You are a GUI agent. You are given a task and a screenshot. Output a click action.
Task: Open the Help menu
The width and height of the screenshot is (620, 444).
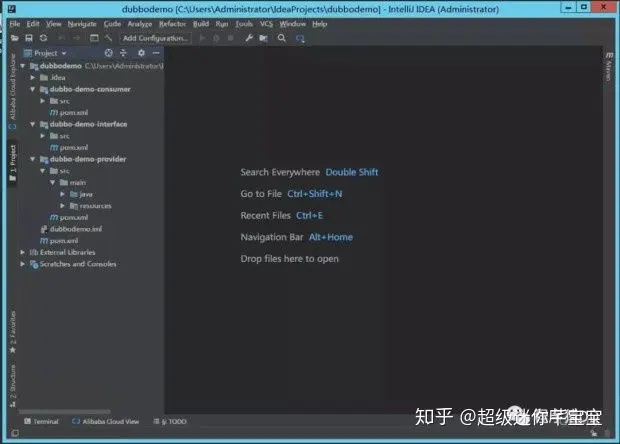319,24
